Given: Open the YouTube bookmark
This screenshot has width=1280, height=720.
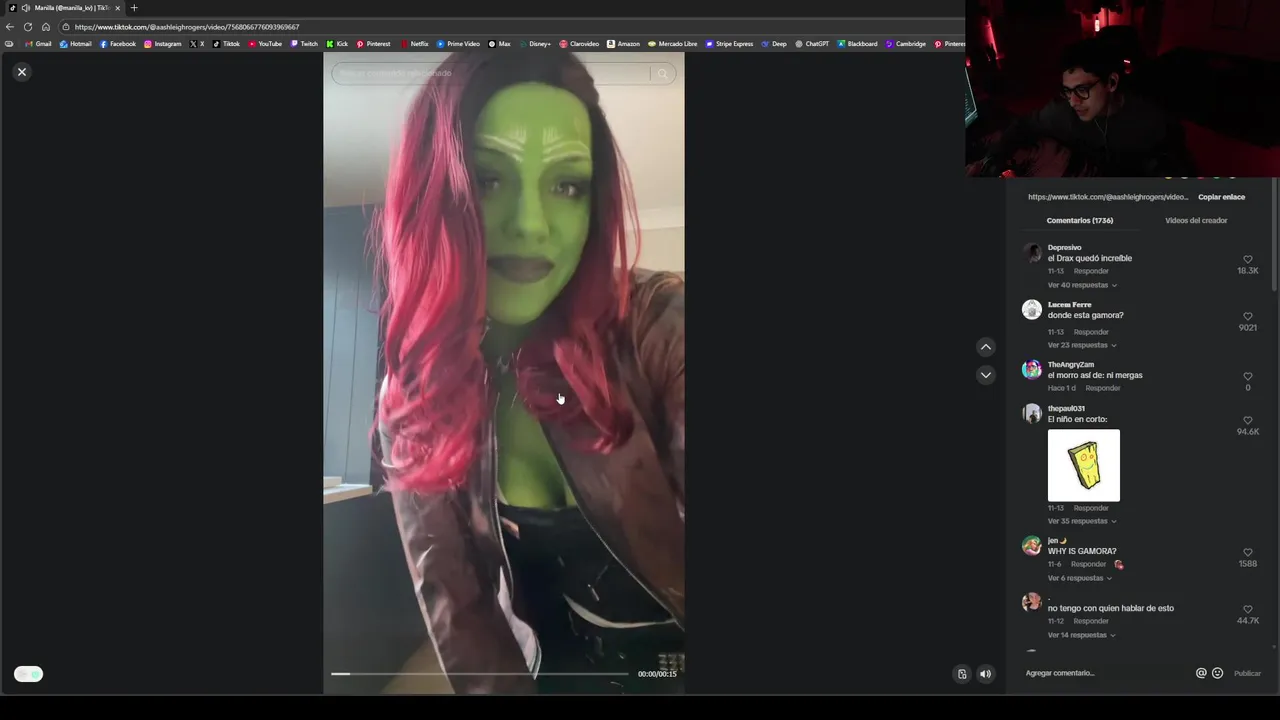Looking at the screenshot, I should tap(265, 44).
